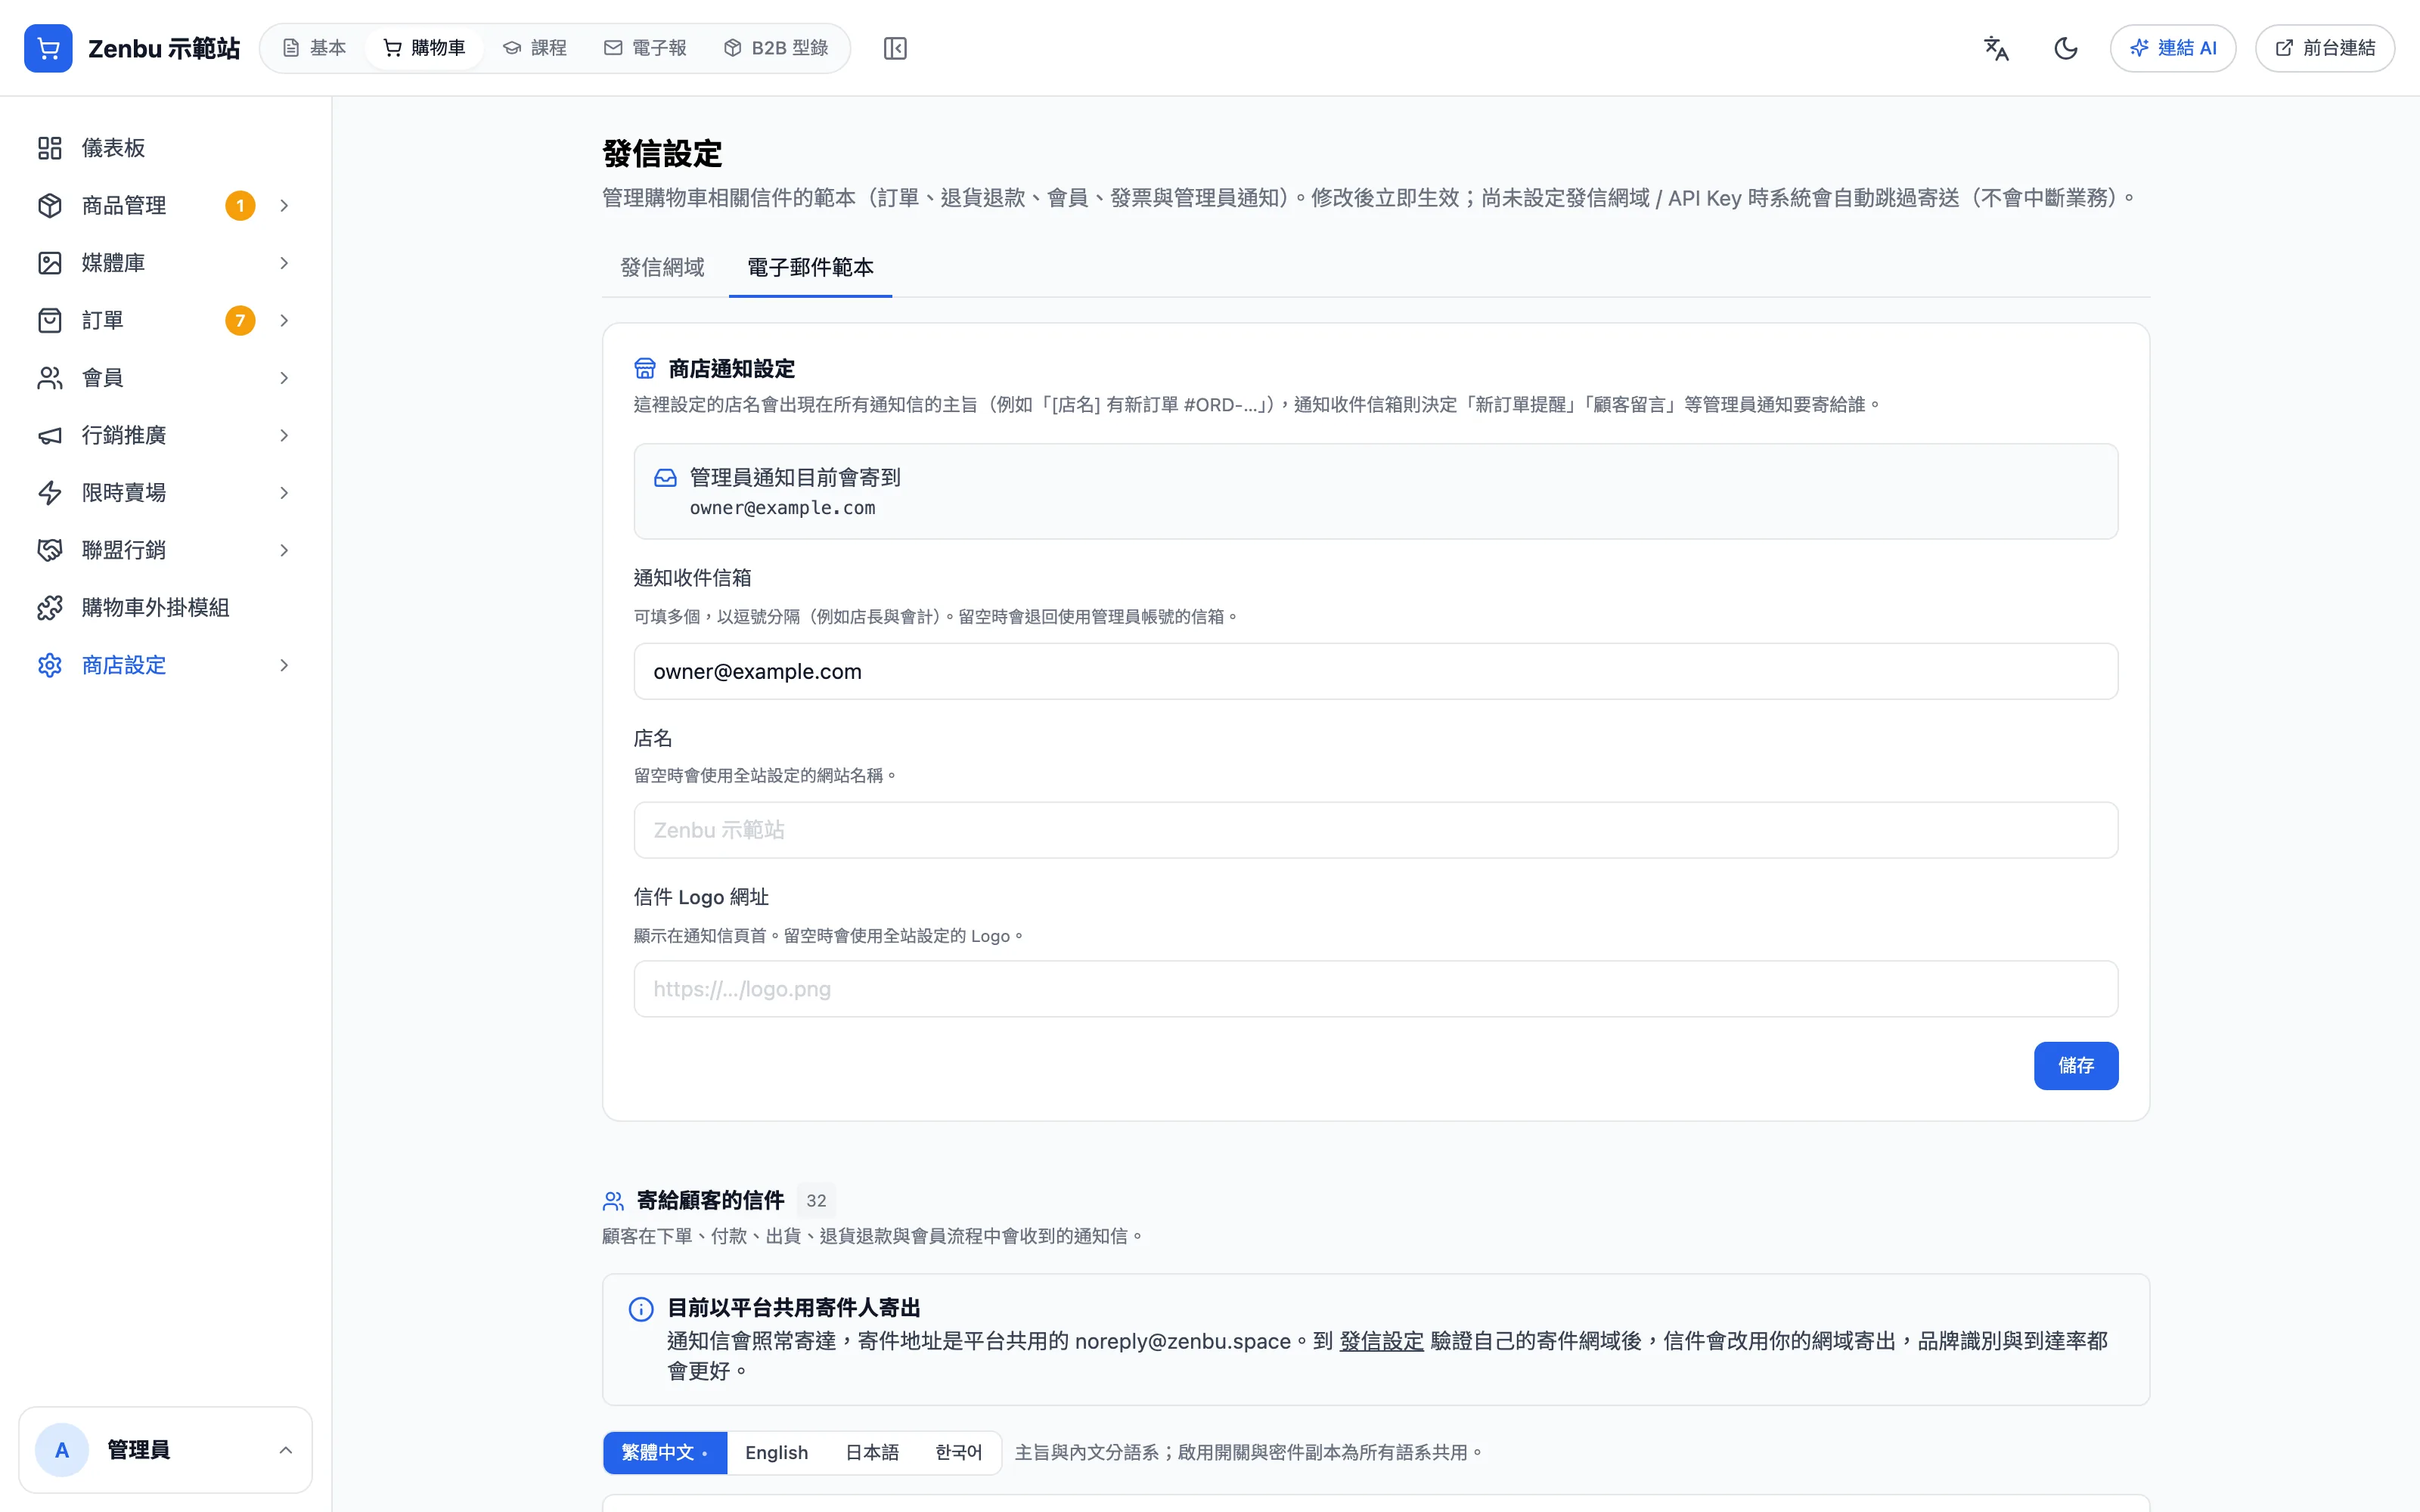This screenshot has height=1512, width=2420.
Task: Select the 繁體中文 language option
Action: coord(665,1453)
